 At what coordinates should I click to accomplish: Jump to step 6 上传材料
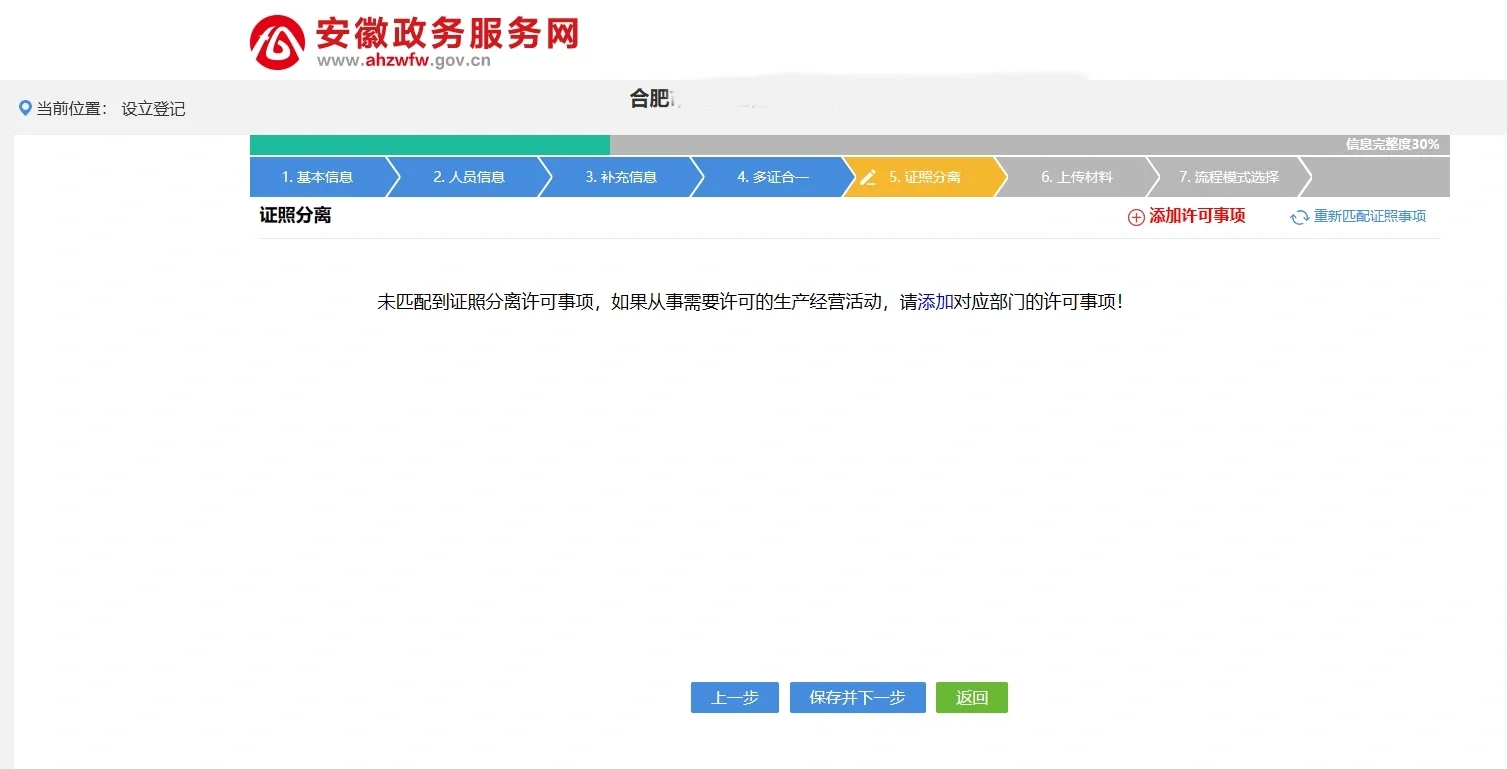[x=1077, y=177]
